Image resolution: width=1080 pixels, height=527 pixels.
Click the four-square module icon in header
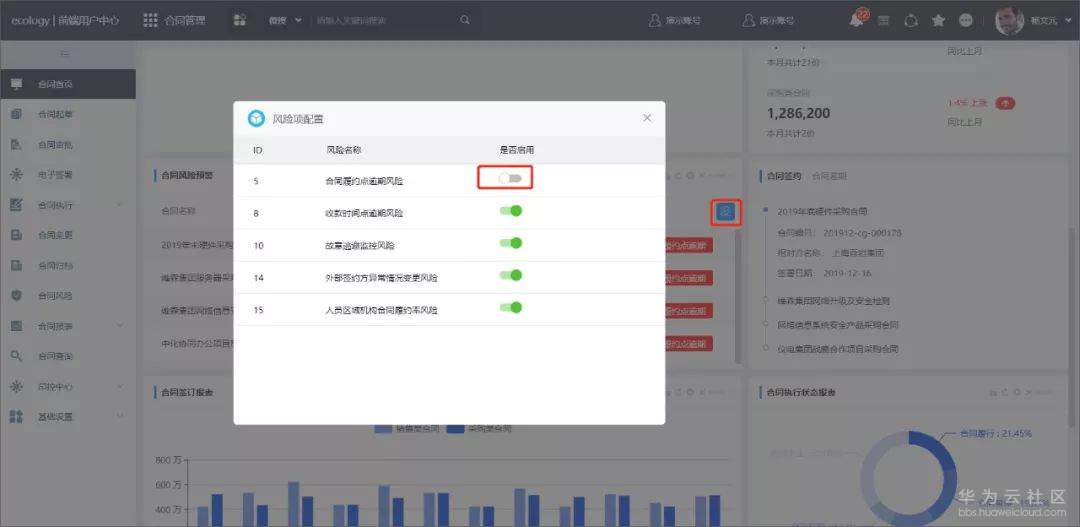(240, 20)
